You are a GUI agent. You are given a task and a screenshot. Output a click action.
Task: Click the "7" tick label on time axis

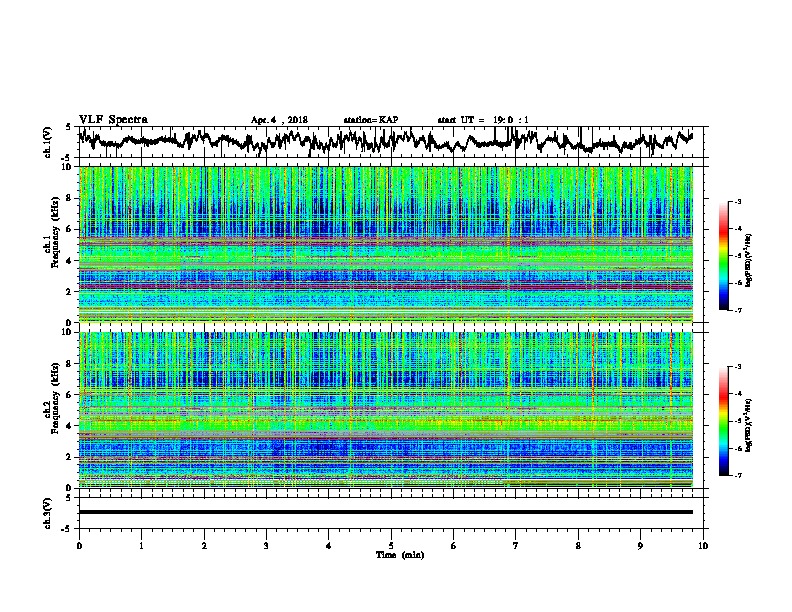pyautogui.click(x=516, y=546)
